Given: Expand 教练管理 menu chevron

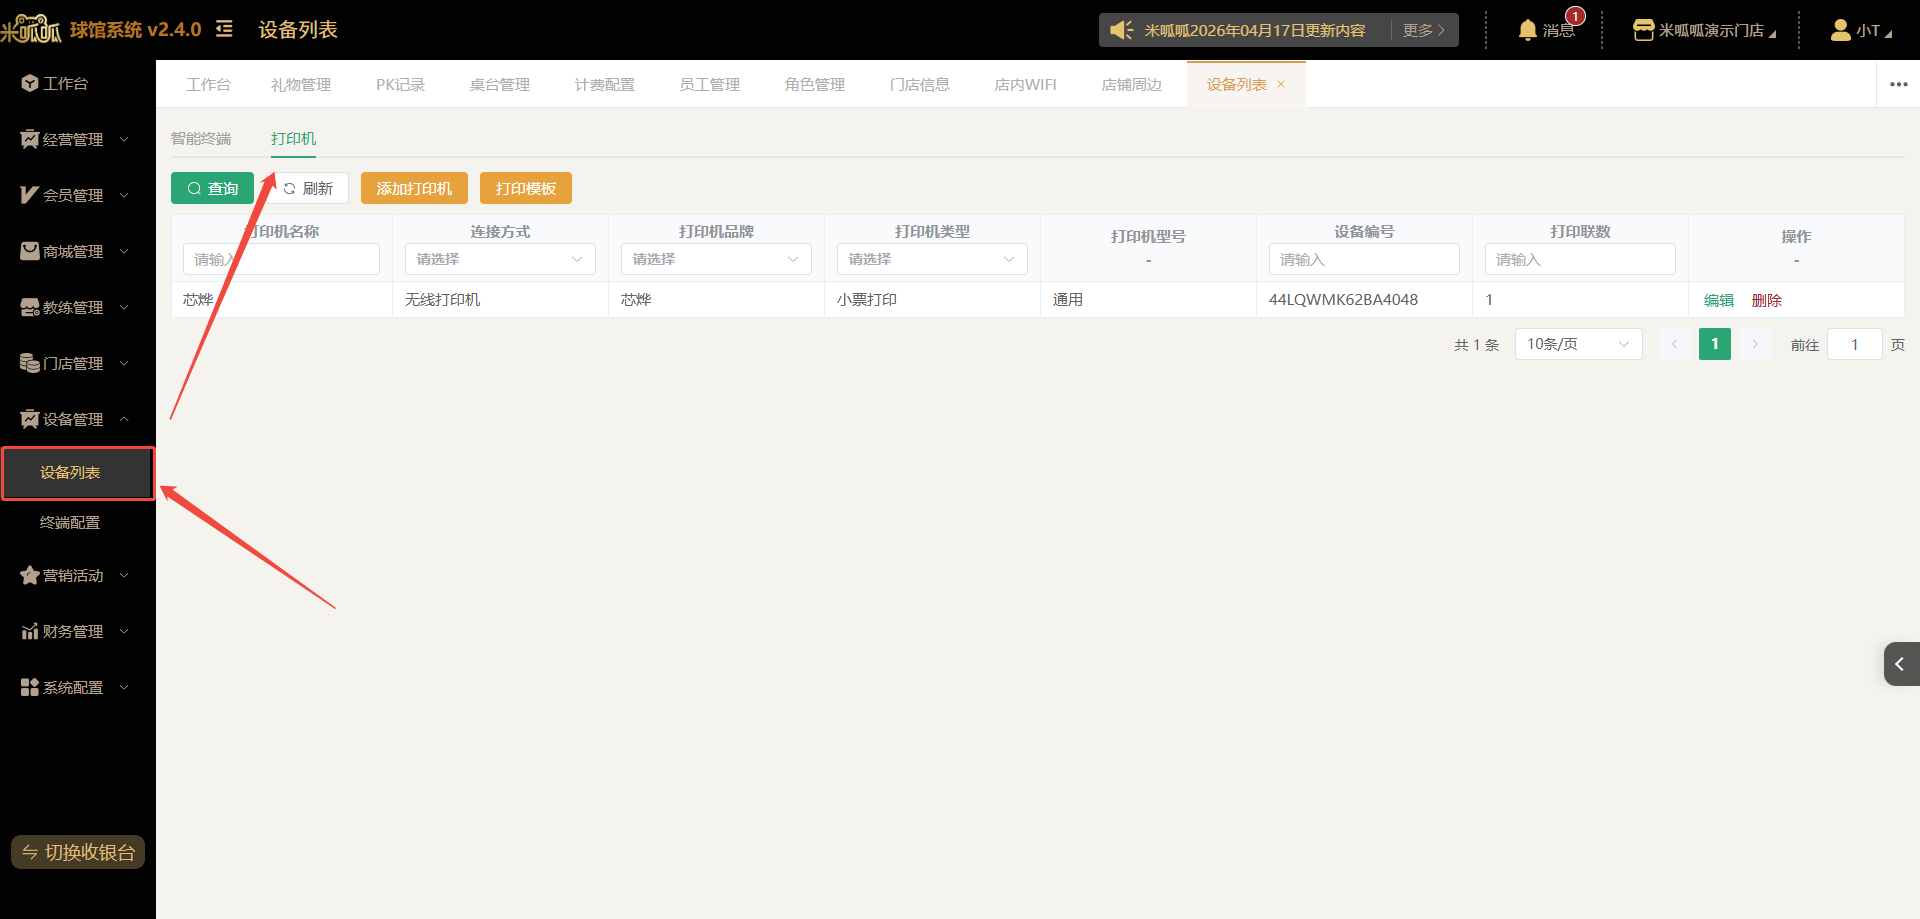Looking at the screenshot, I should [124, 307].
